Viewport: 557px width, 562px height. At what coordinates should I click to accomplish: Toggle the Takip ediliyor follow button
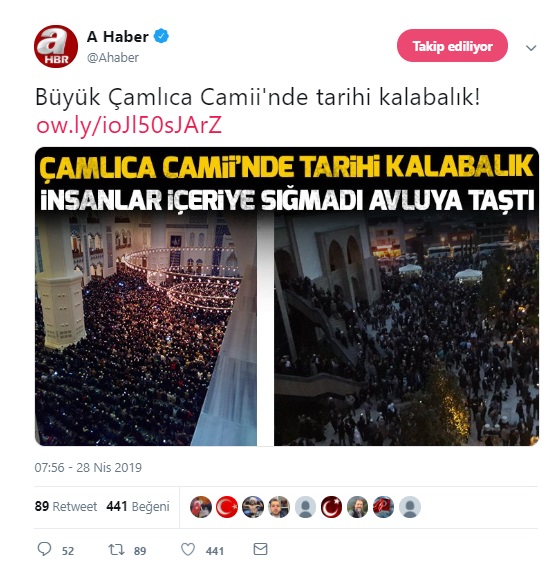[x=452, y=46]
